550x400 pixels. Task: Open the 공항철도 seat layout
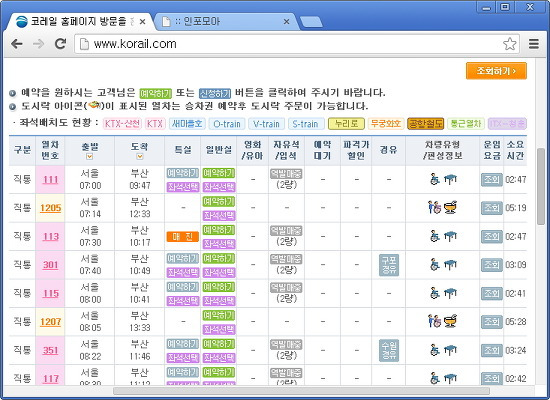[x=425, y=124]
